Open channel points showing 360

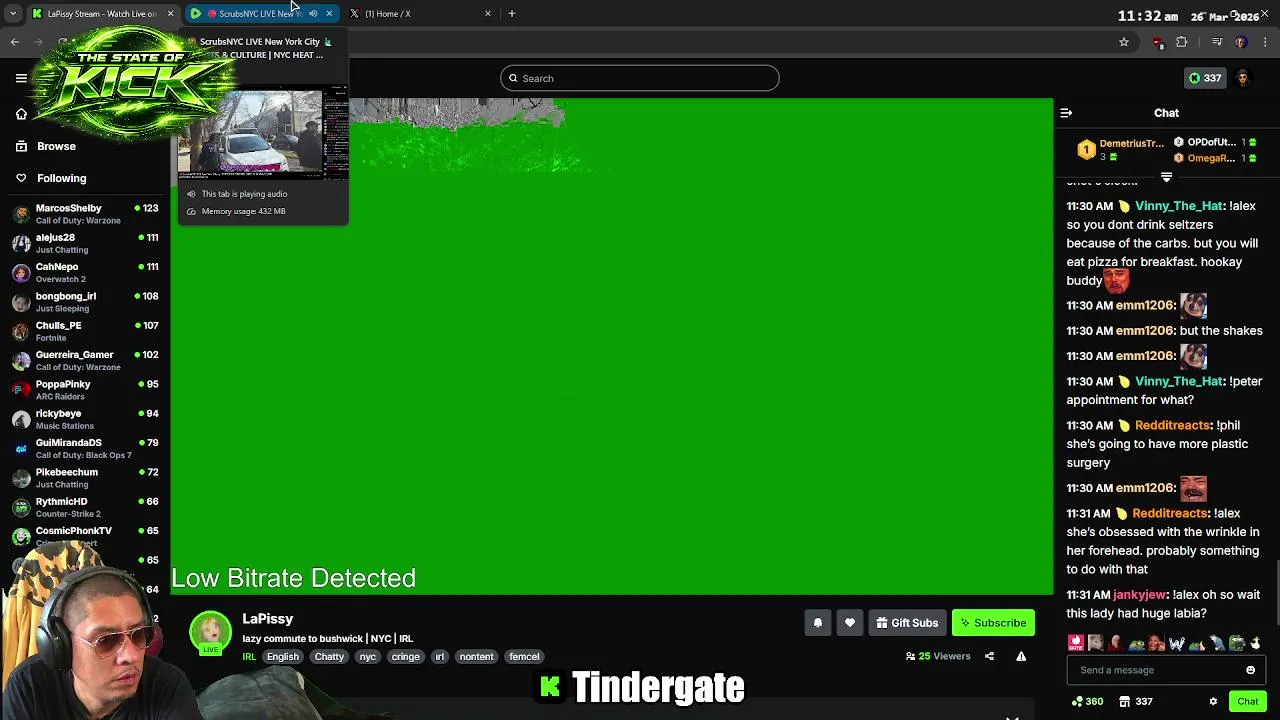tap(1086, 702)
